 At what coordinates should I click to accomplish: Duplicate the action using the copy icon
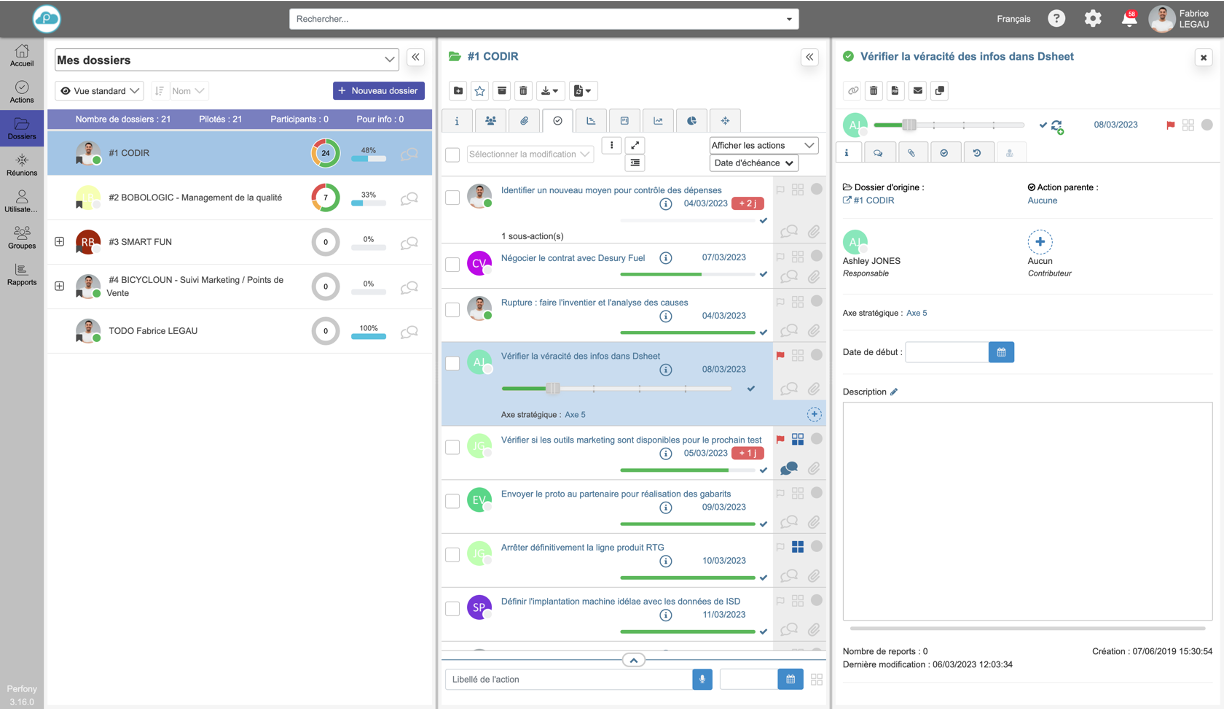tap(940, 91)
